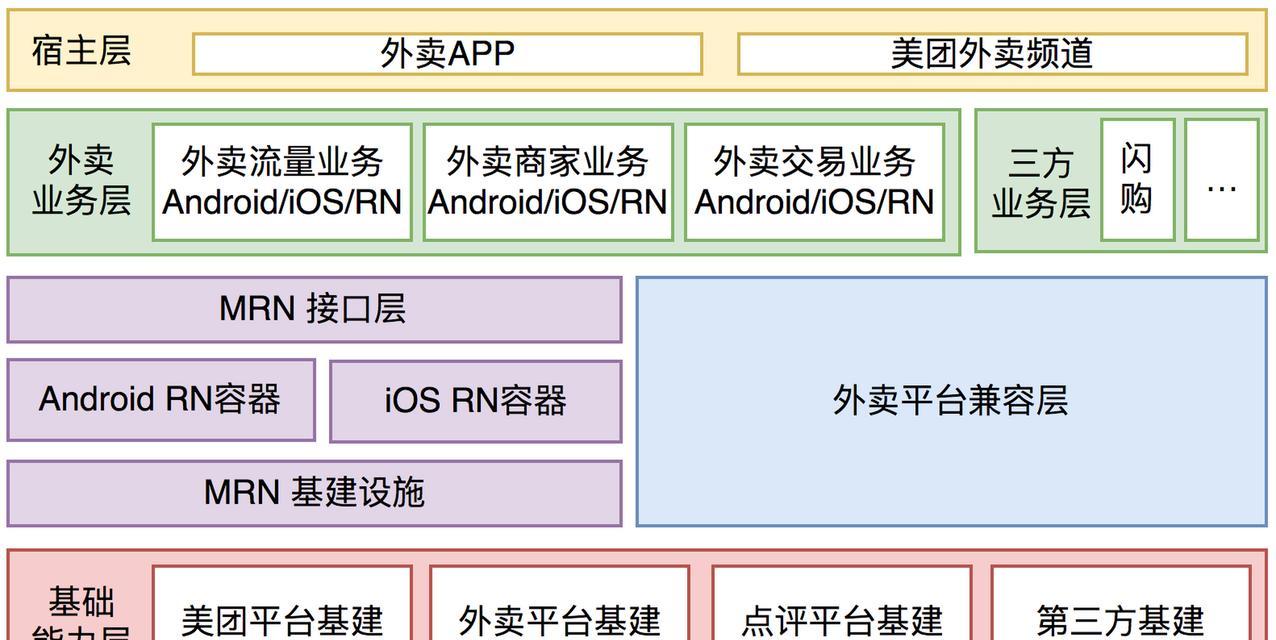1276x640 pixels.
Task: Select the 第三方基建 box
Action: click(x=1120, y=603)
